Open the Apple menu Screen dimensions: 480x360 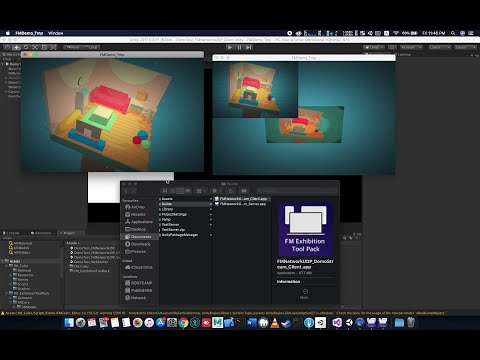coord(7,33)
